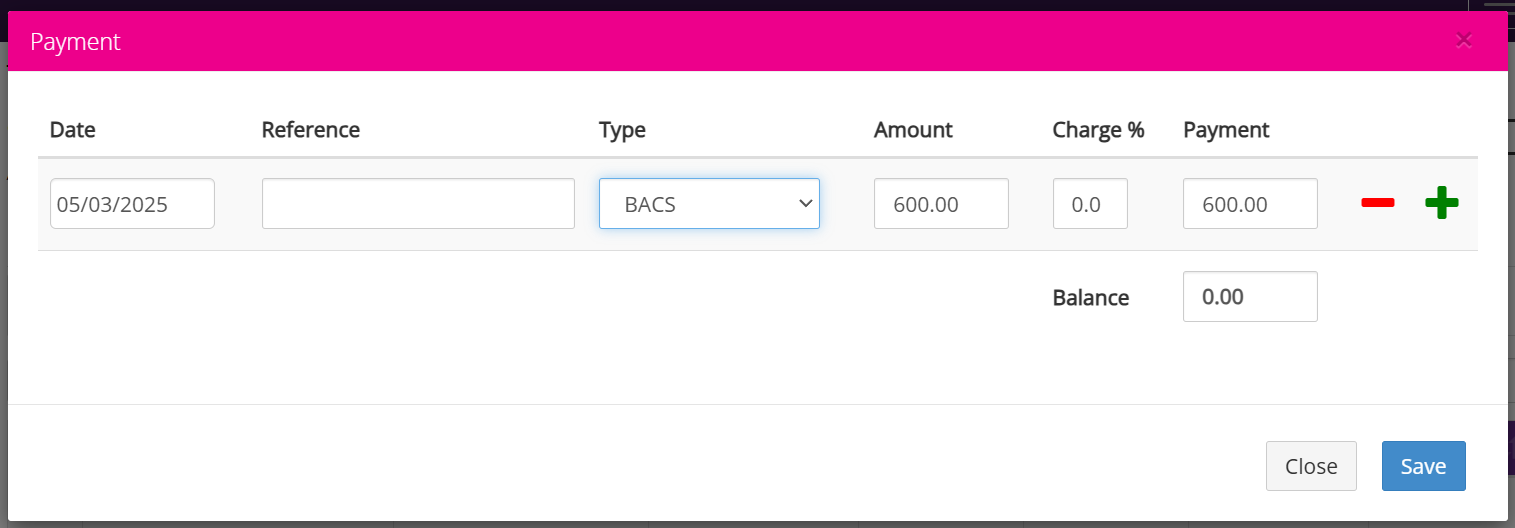This screenshot has width=1515, height=528.
Task: Click the Amount column header label
Action: click(x=913, y=130)
